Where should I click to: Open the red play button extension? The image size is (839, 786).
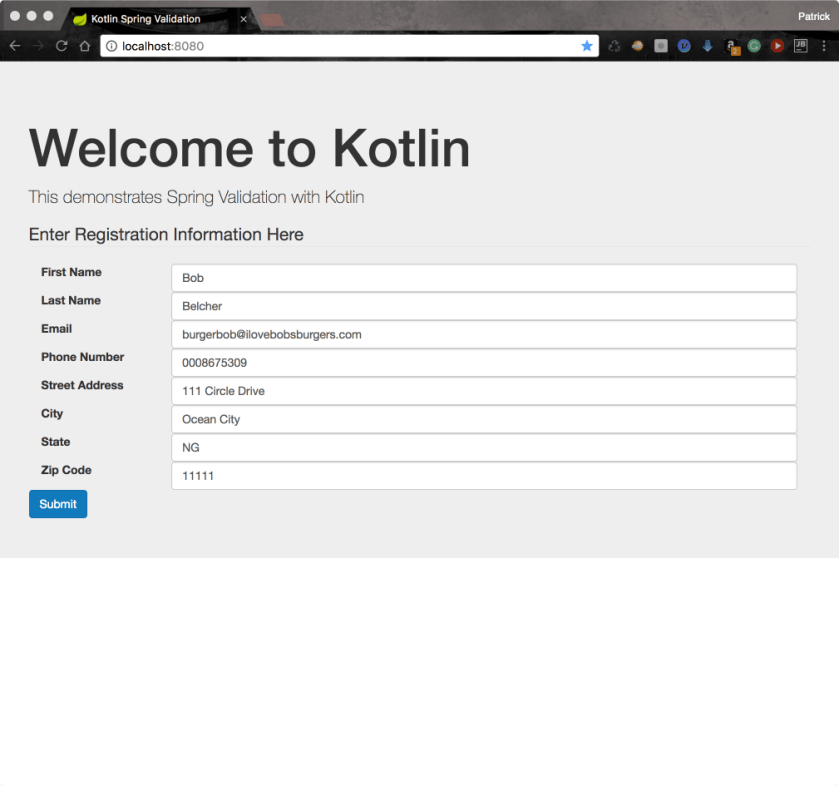[x=777, y=46]
